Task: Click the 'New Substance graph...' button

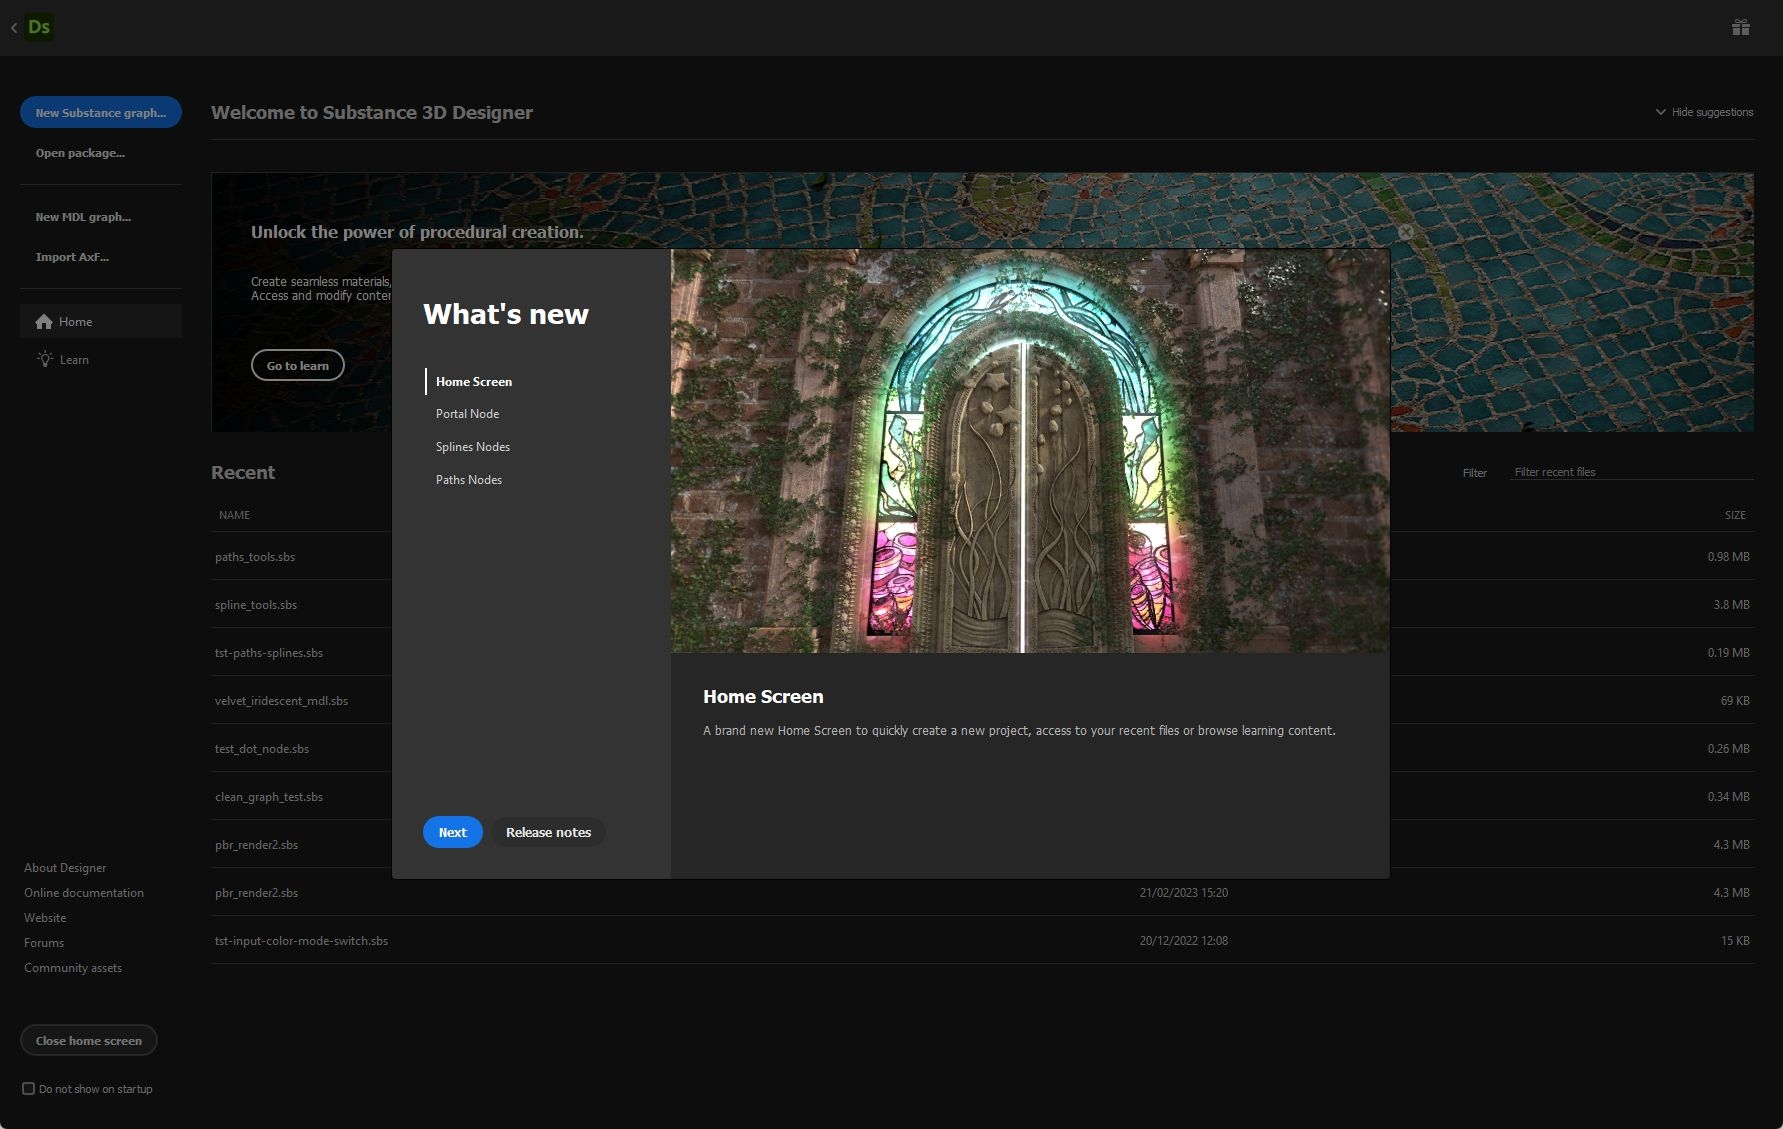Action: [100, 112]
